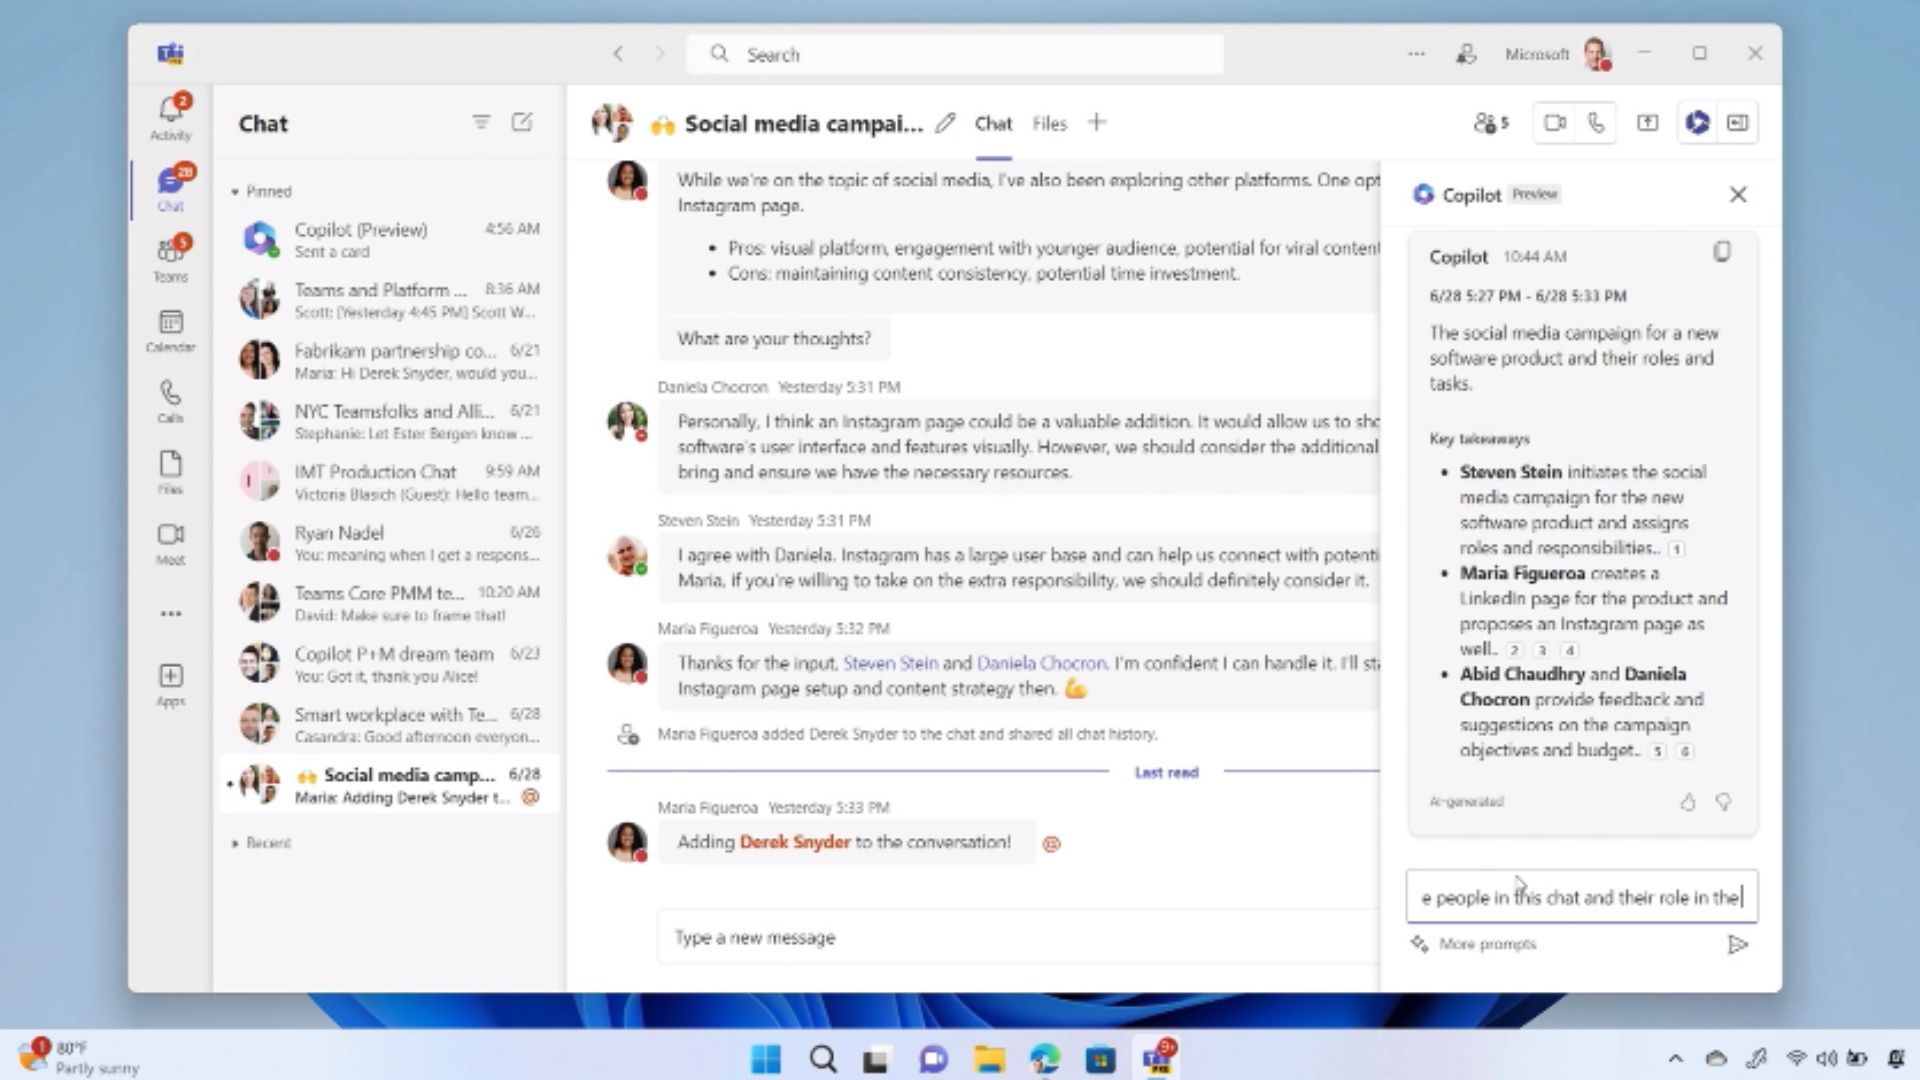Collapse the Pinned chats section
This screenshot has width=1920, height=1080.
[236, 191]
